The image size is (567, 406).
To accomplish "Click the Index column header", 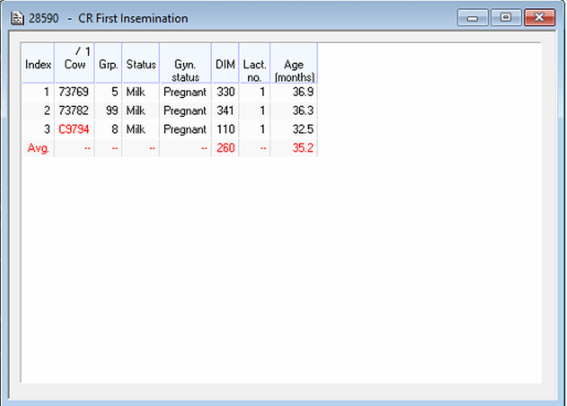I will [38, 63].
